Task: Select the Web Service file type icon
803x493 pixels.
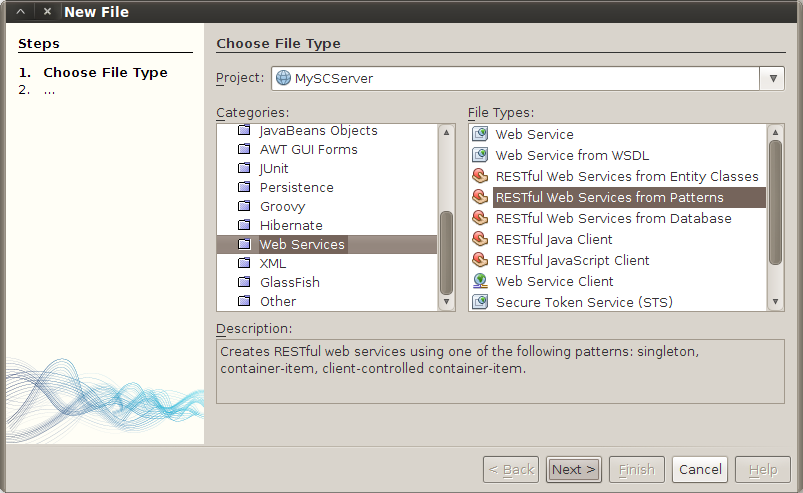Action: coord(480,134)
